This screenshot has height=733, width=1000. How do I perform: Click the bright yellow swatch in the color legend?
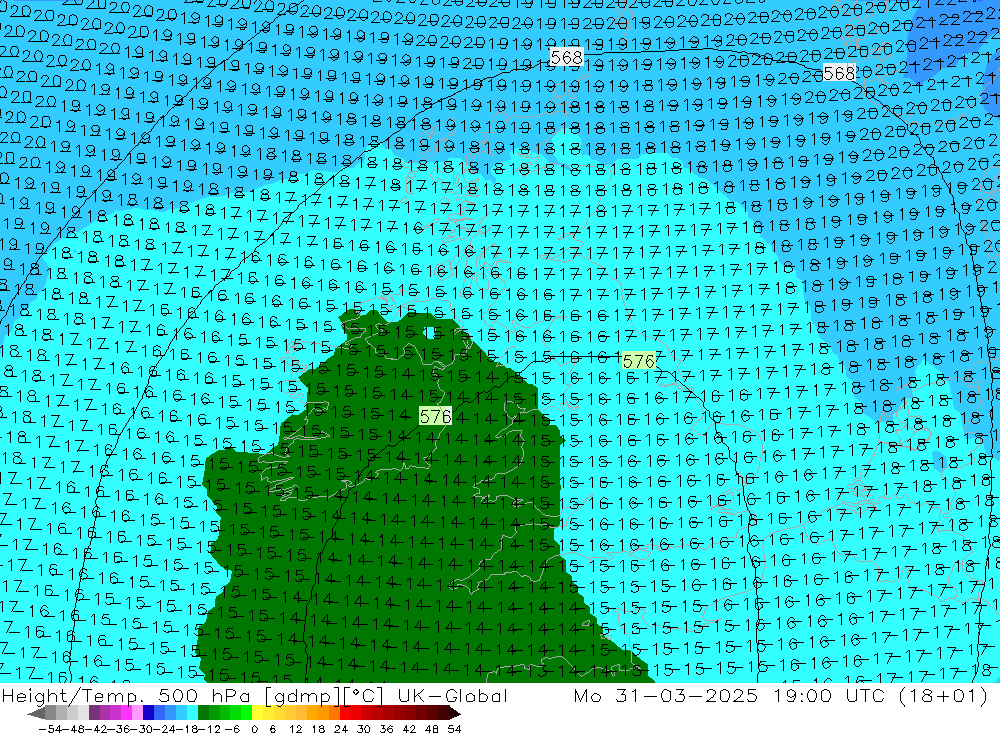click(257, 713)
